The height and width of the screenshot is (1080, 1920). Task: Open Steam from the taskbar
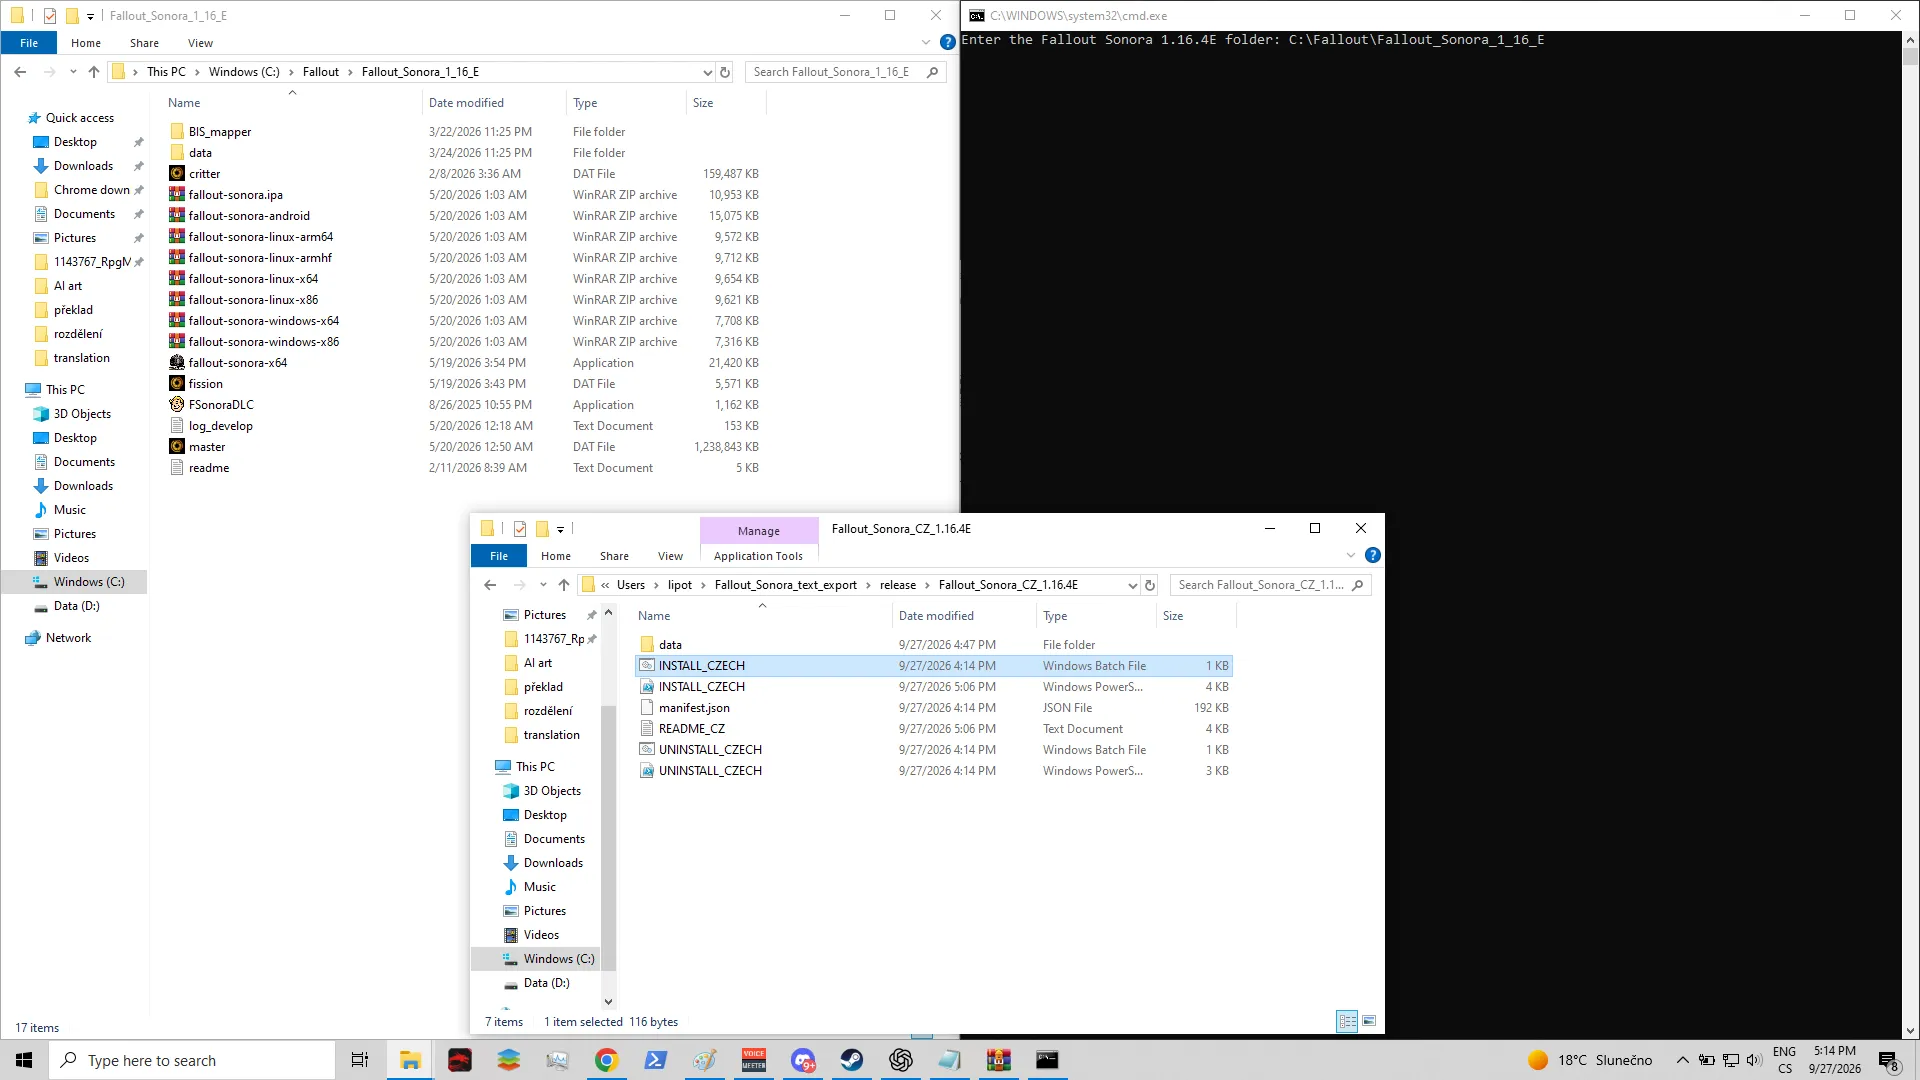click(852, 1061)
